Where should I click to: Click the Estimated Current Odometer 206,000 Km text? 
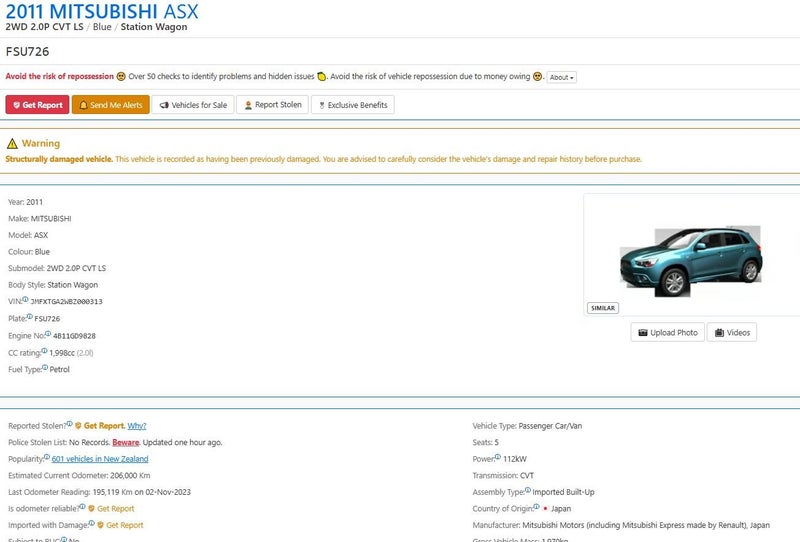point(79,476)
